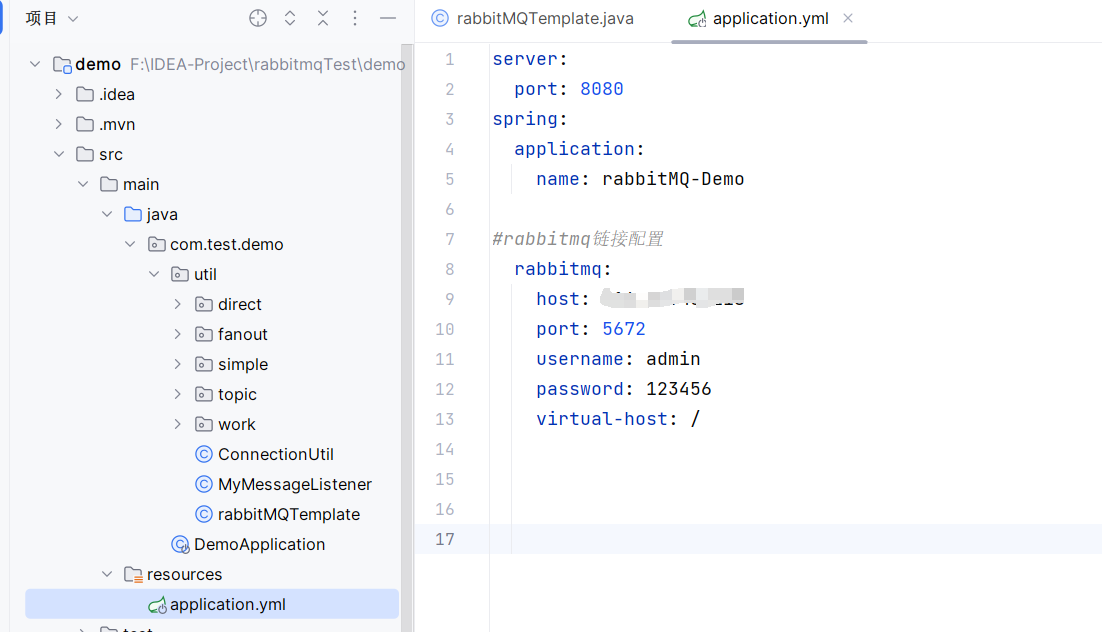Expand the topic package

(178, 394)
